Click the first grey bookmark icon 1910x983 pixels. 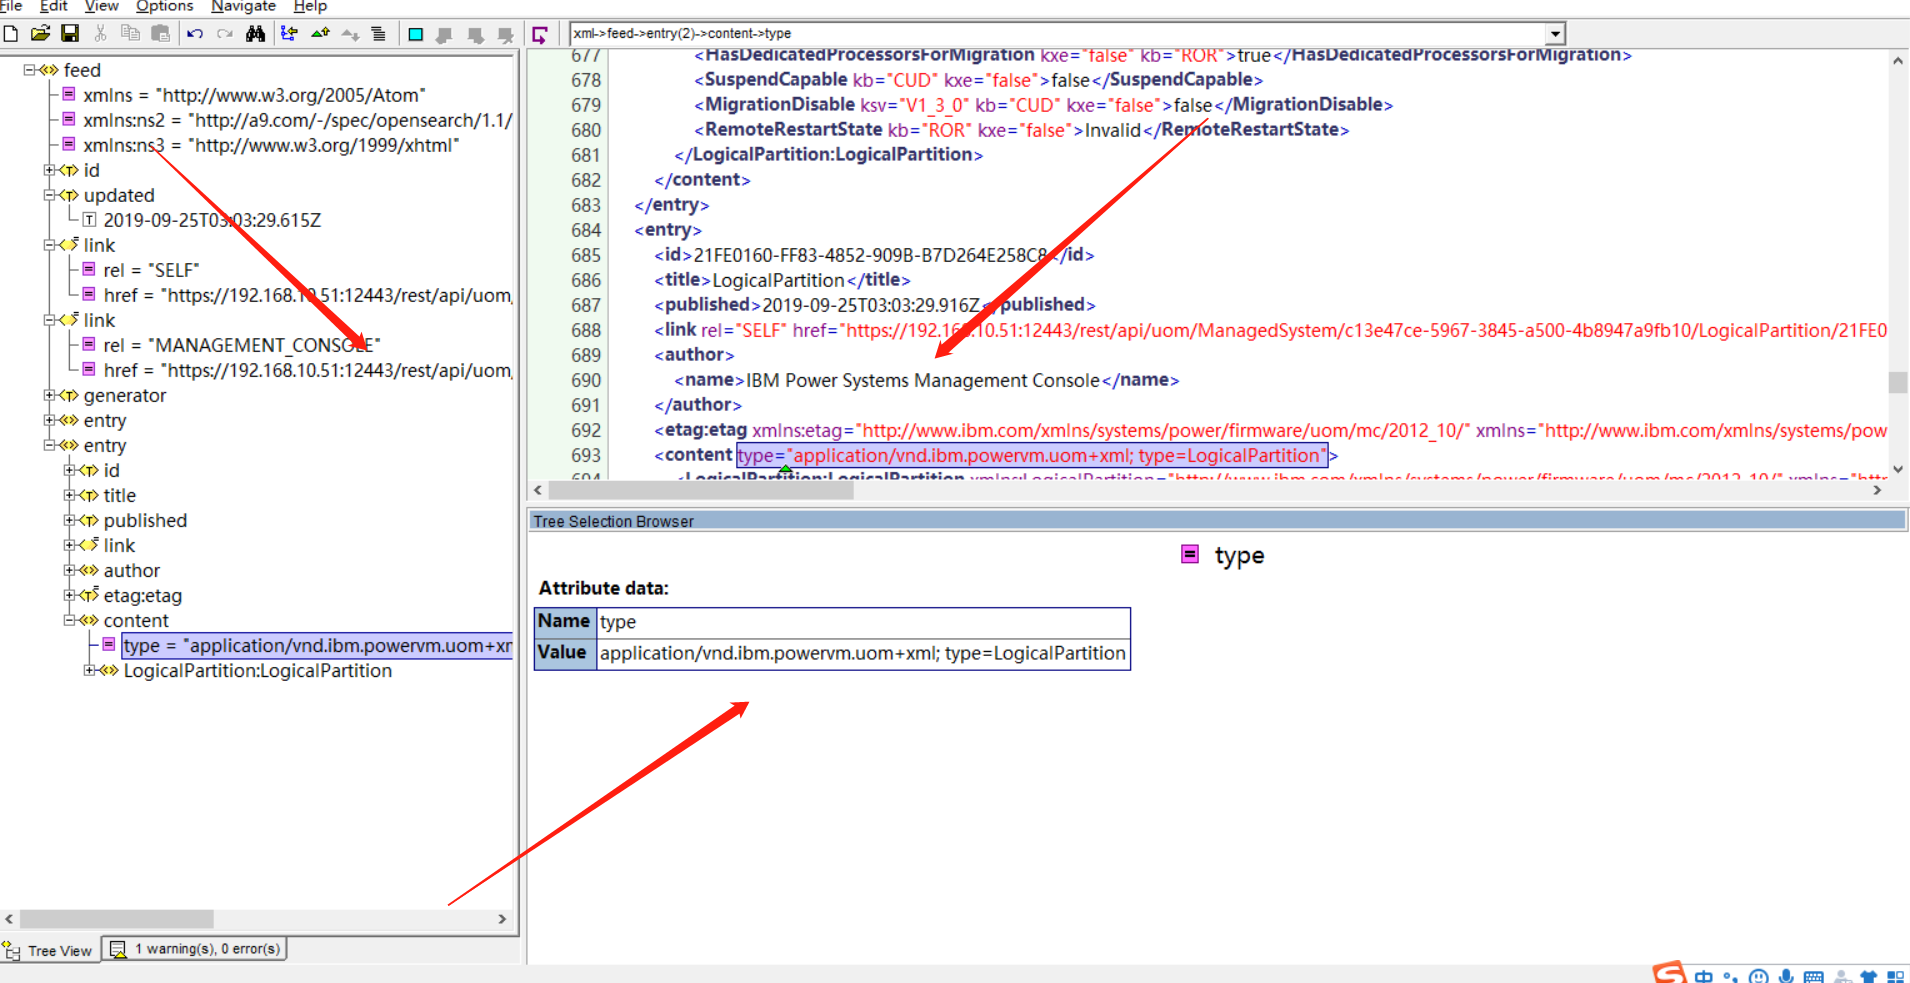(x=445, y=35)
